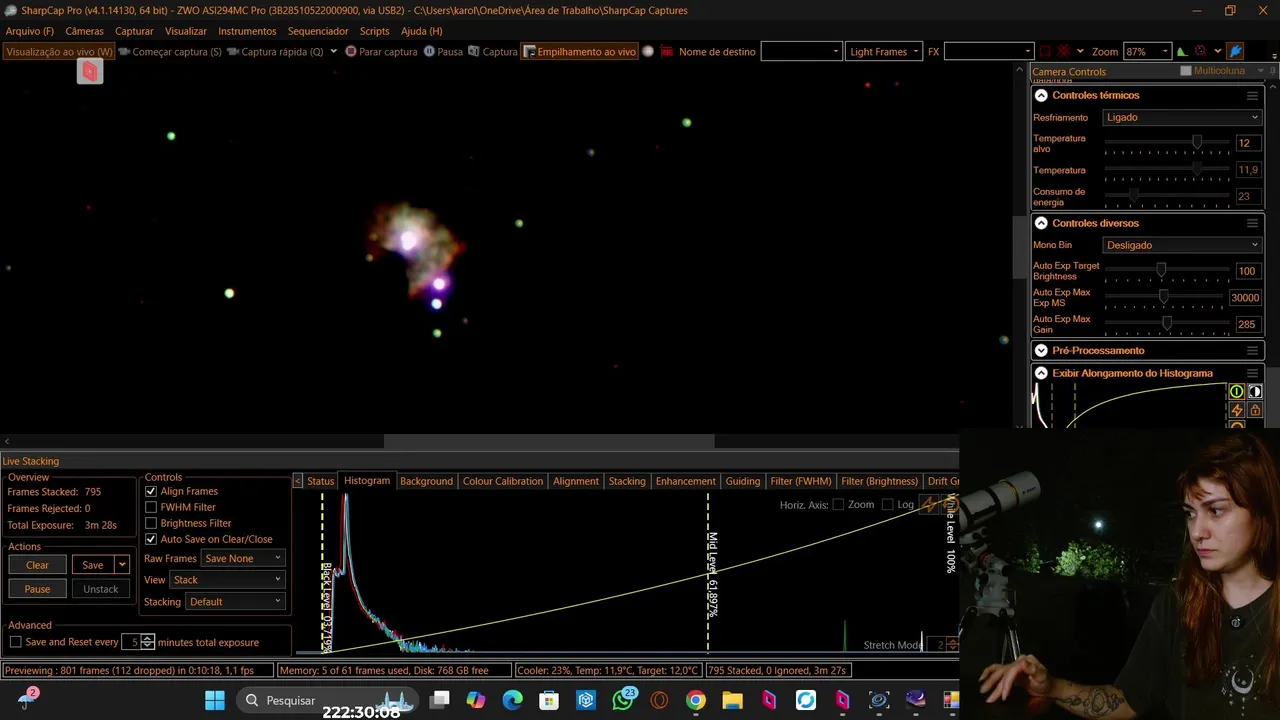Click the red clock-target toolbar icon
The width and height of the screenshot is (1280, 720).
pos(1200,51)
